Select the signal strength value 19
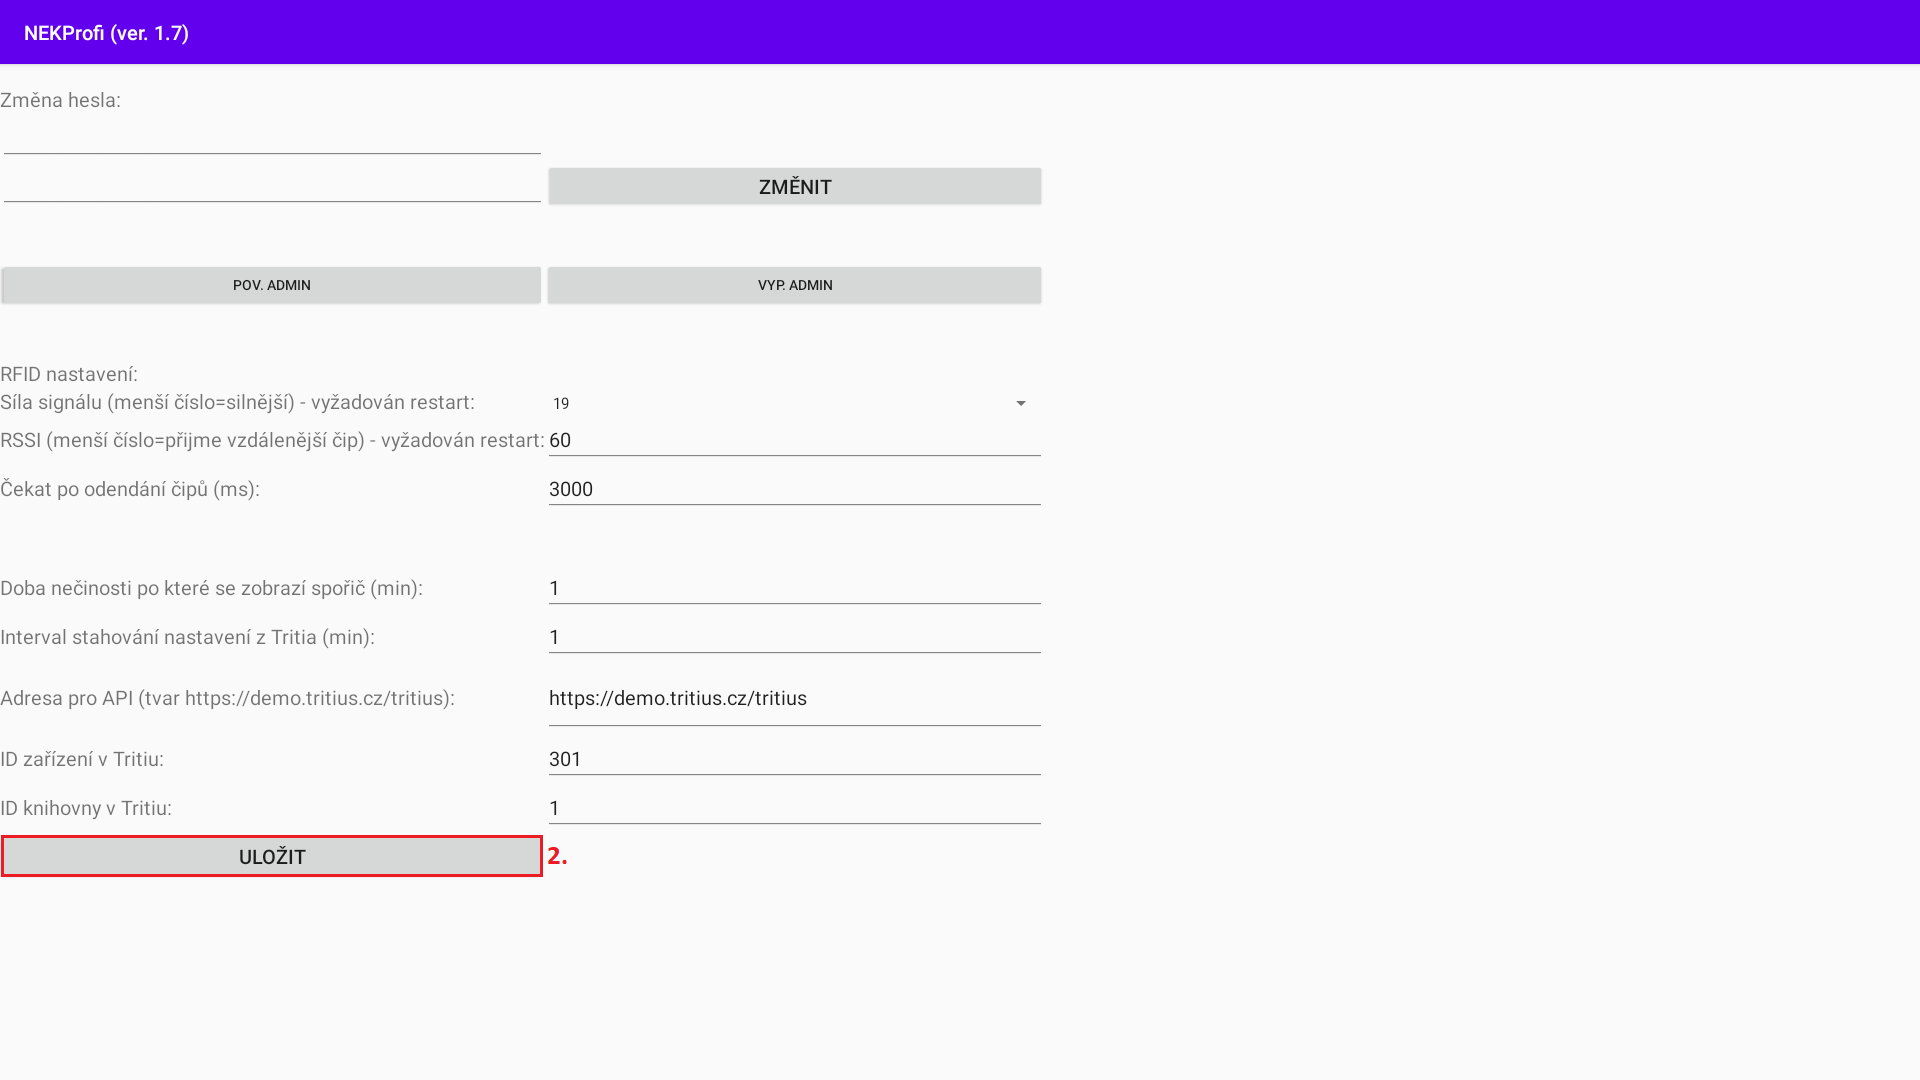The image size is (1920, 1080). (561, 403)
